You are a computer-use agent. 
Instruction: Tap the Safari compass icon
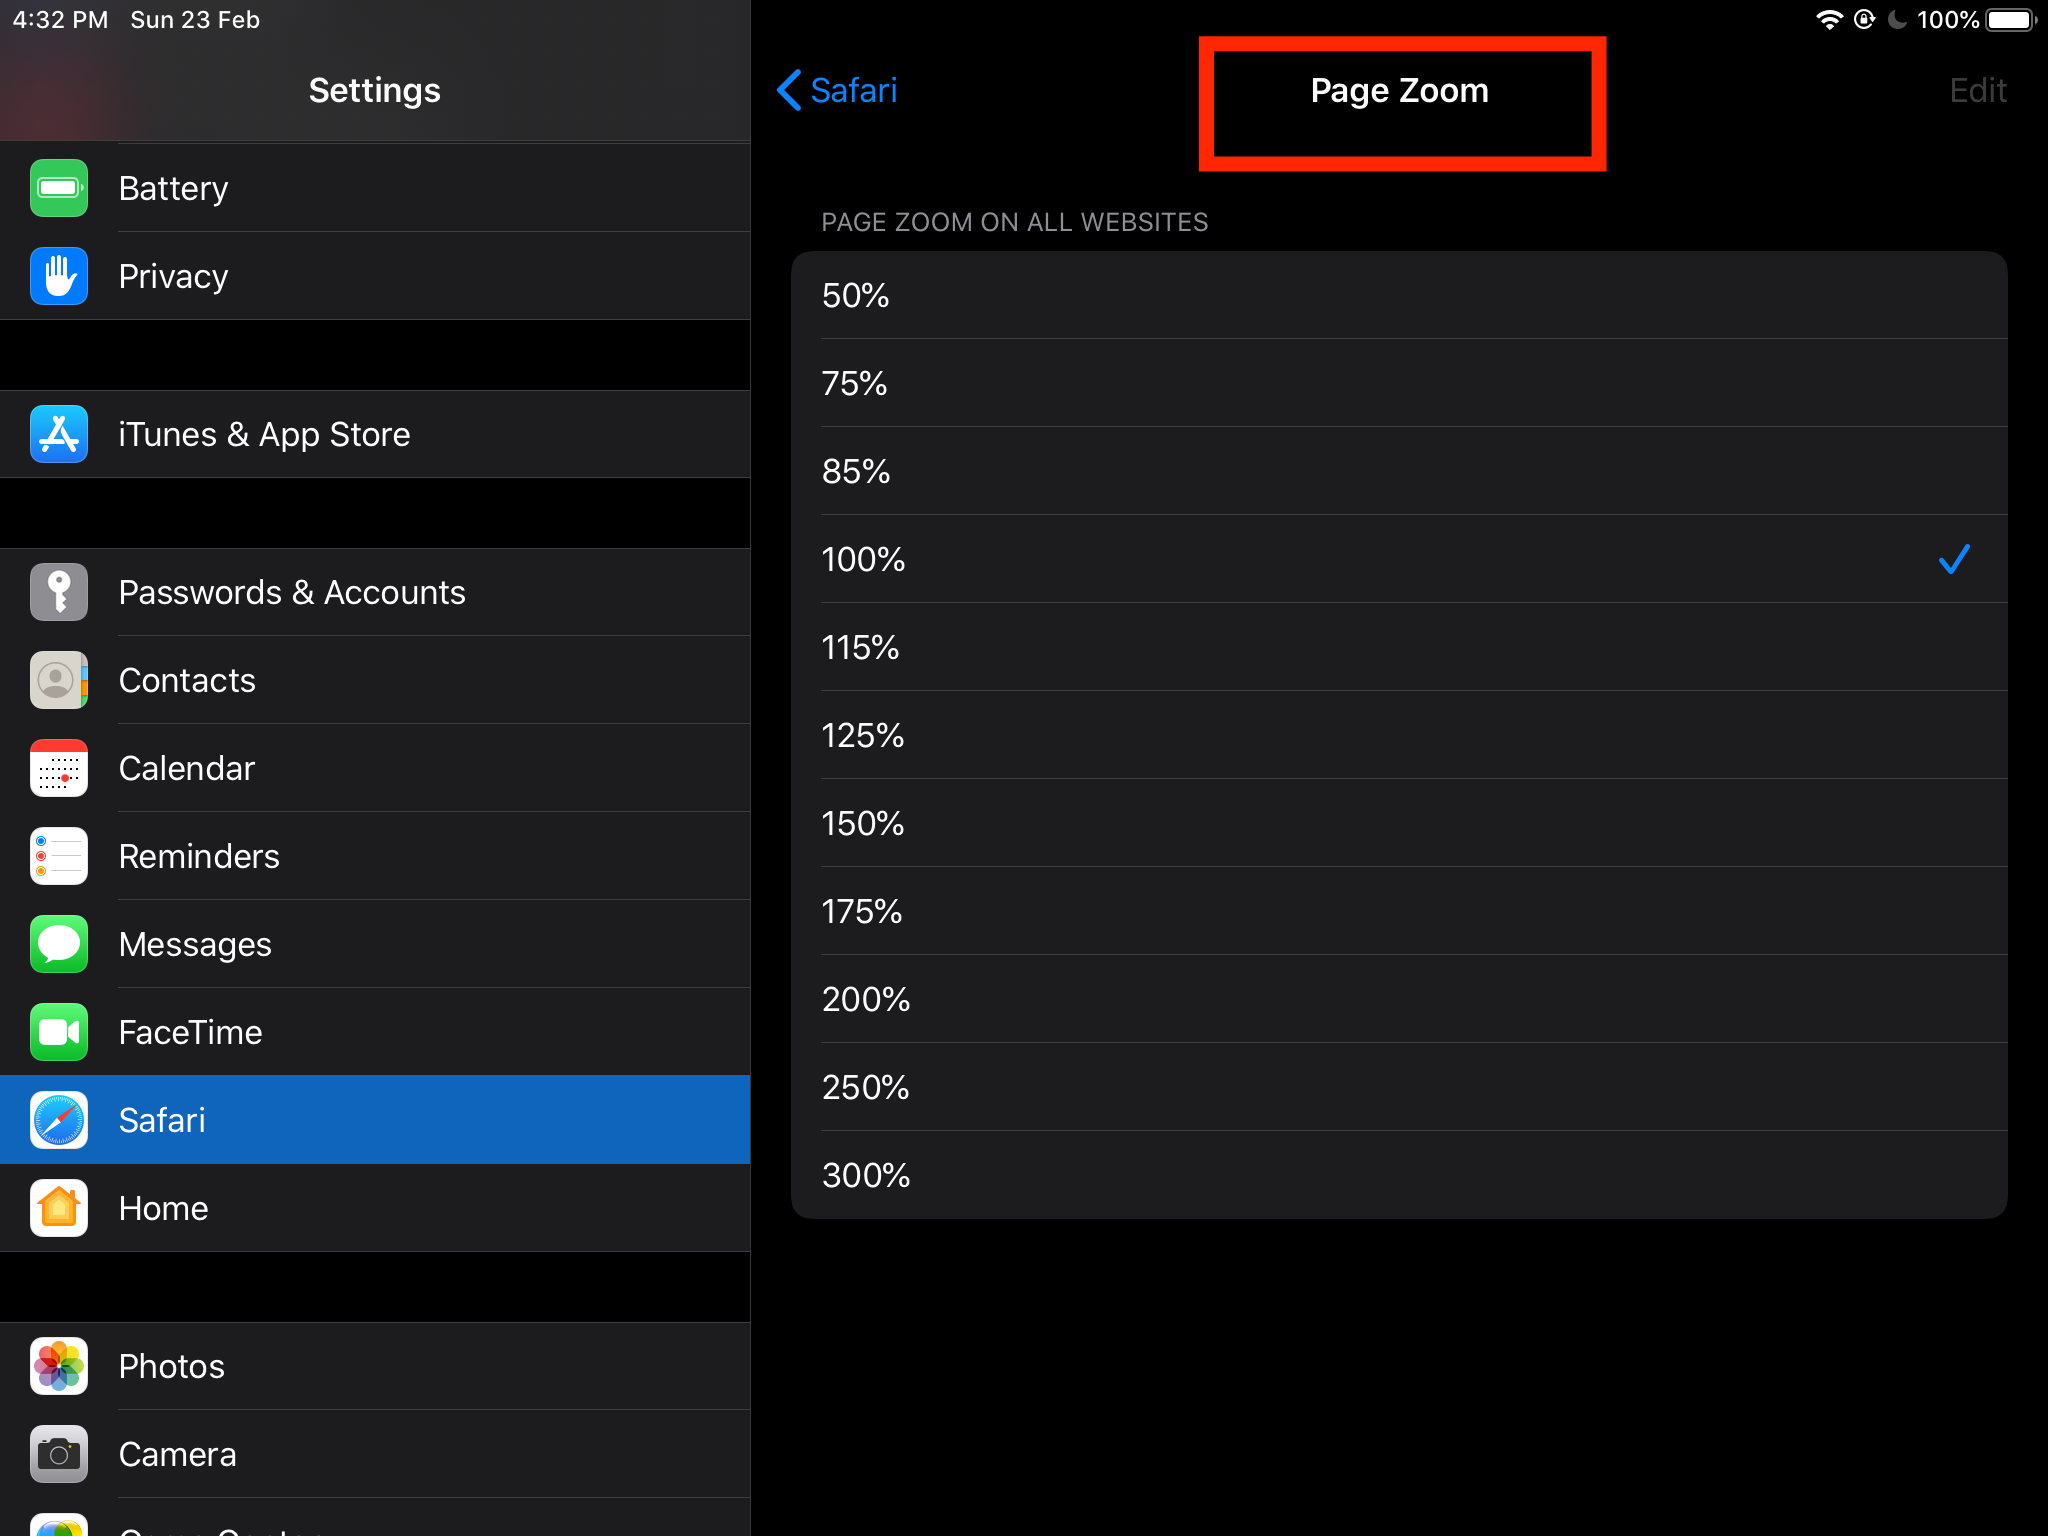click(59, 1120)
